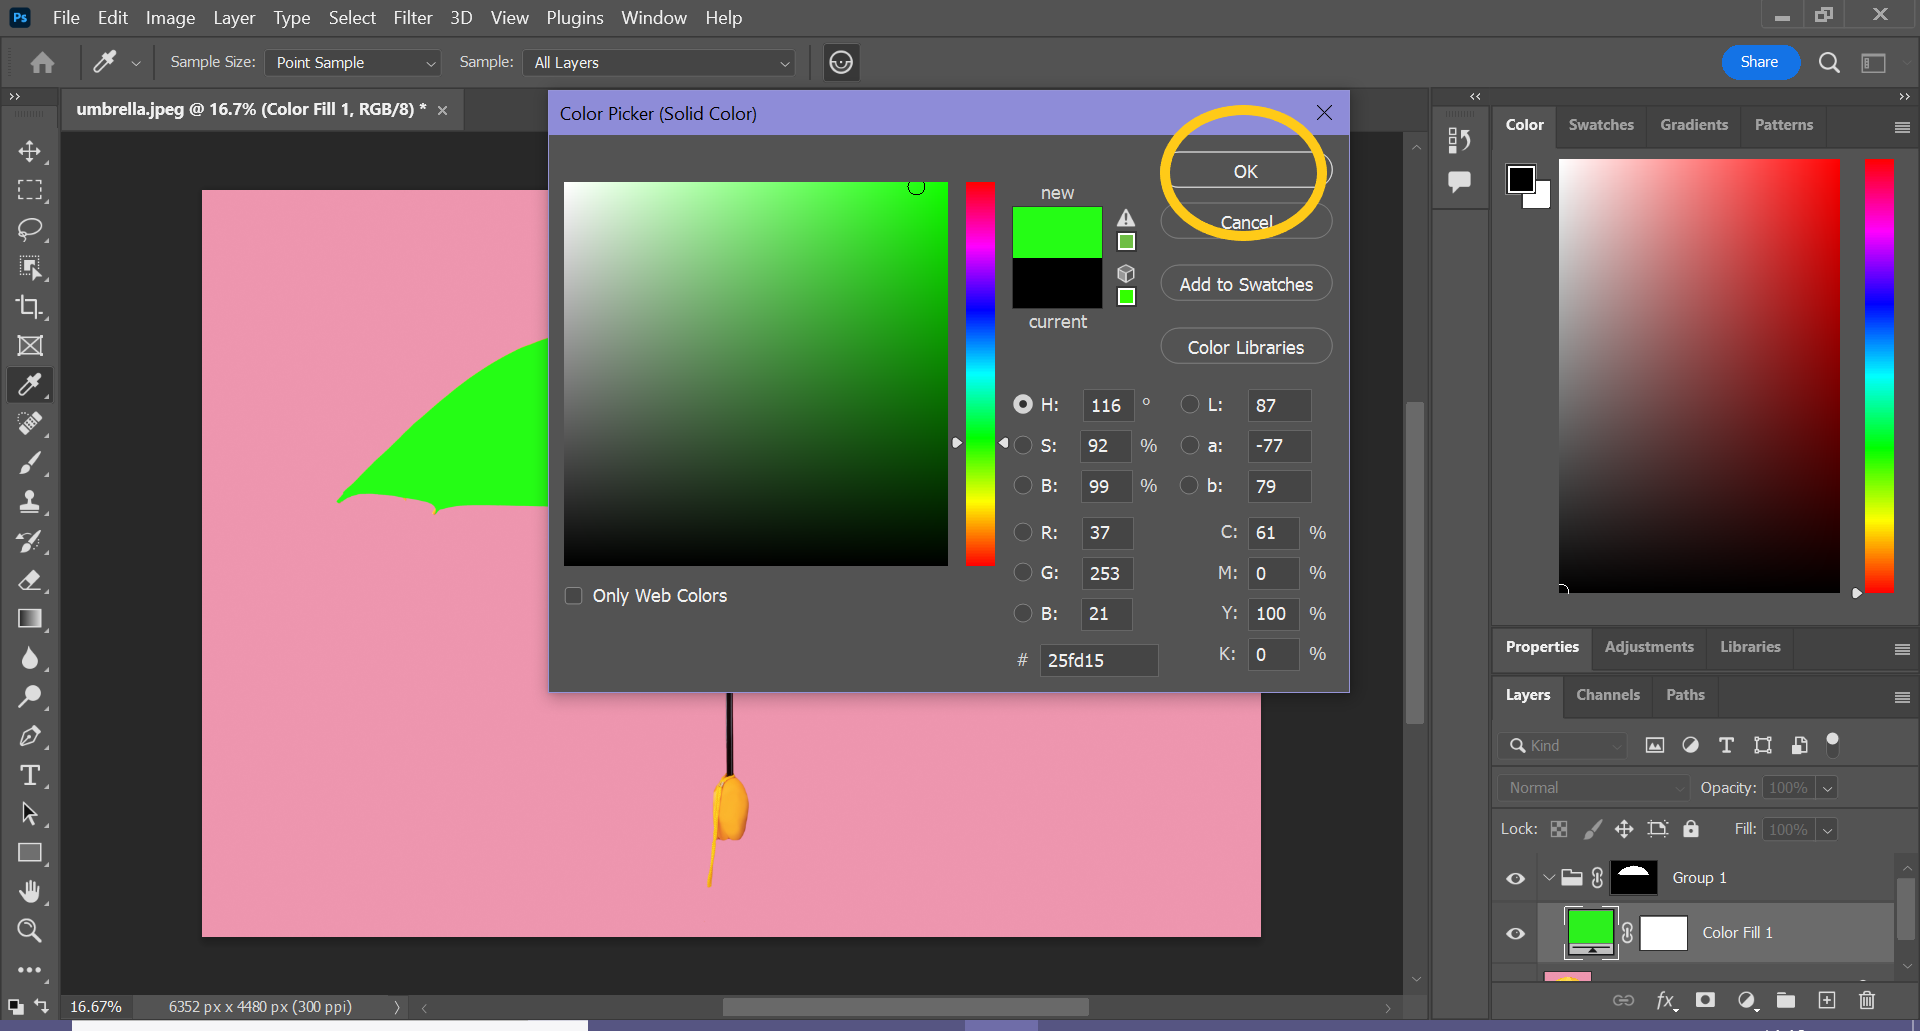
Task: Open the Sample Size dropdown
Action: [x=353, y=63]
